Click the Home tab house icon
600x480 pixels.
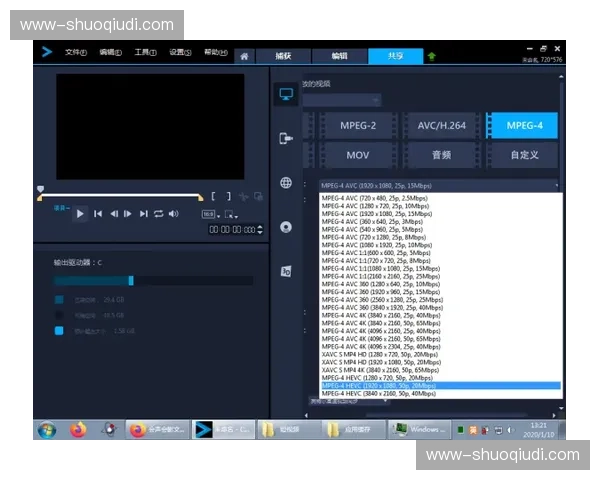[244, 56]
